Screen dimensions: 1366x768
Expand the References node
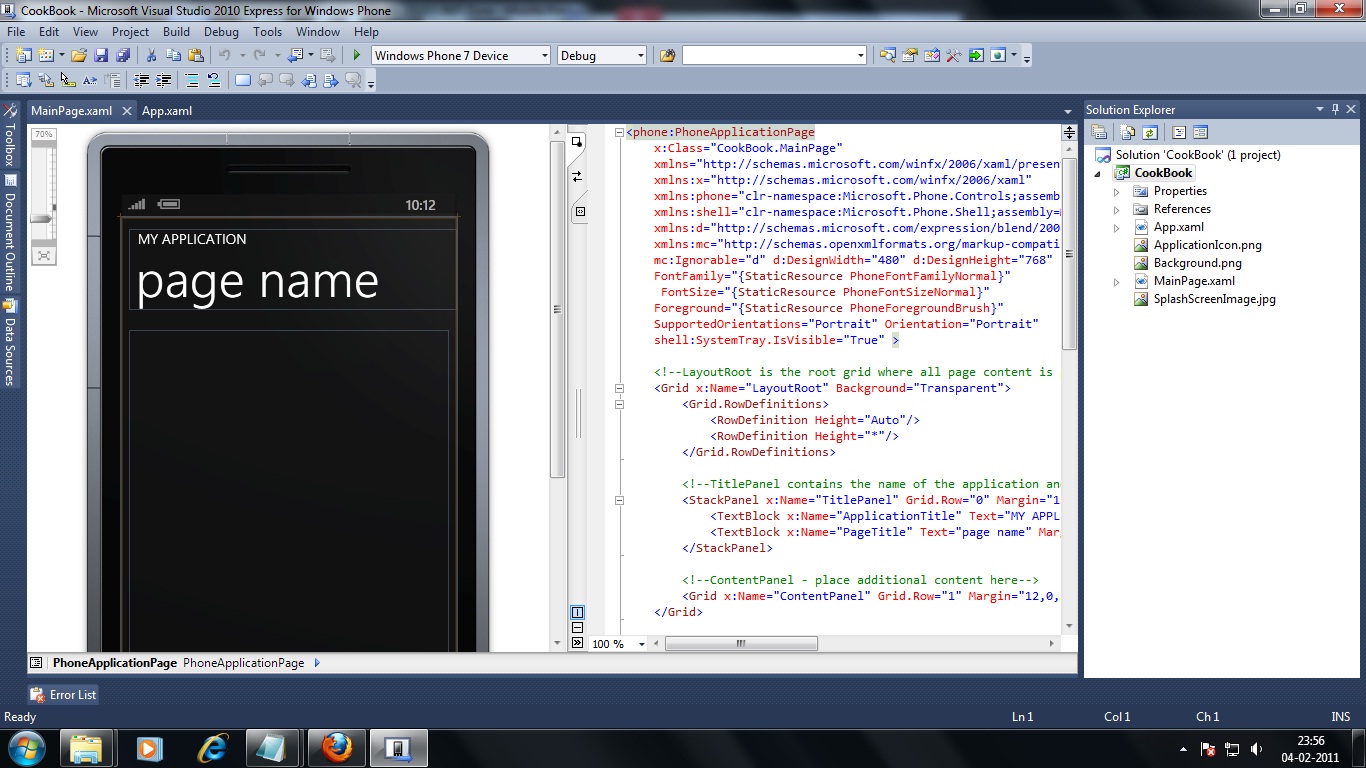pos(1117,209)
